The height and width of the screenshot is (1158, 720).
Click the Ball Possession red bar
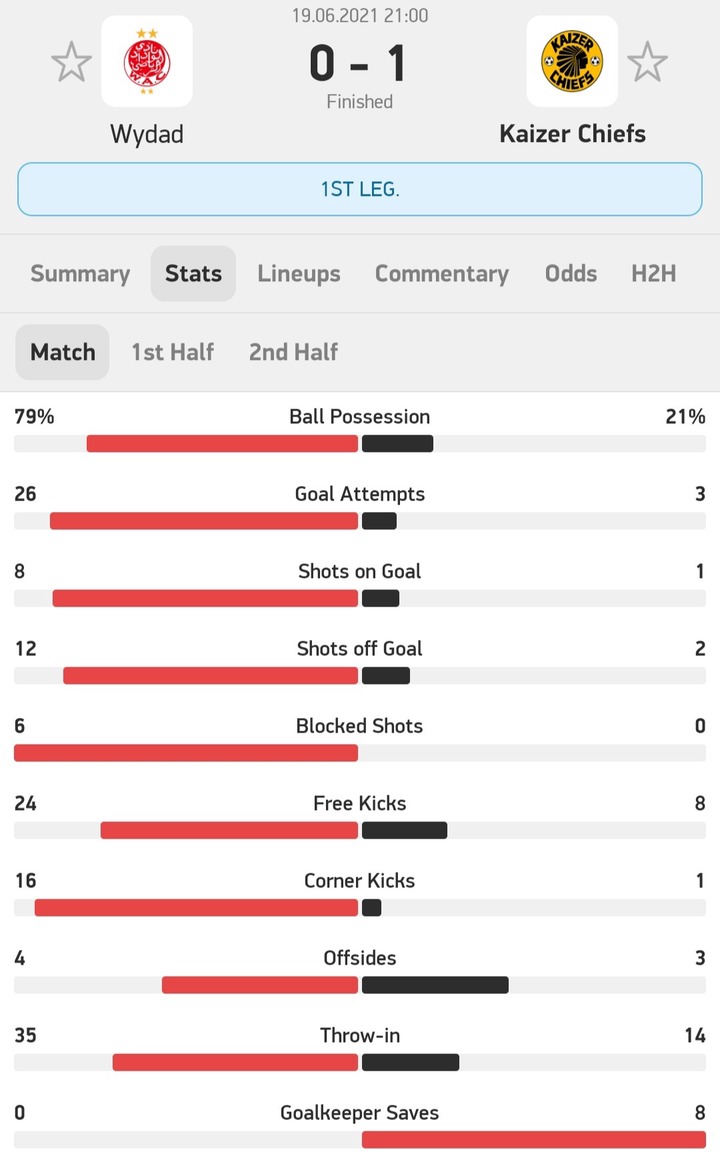(222, 444)
